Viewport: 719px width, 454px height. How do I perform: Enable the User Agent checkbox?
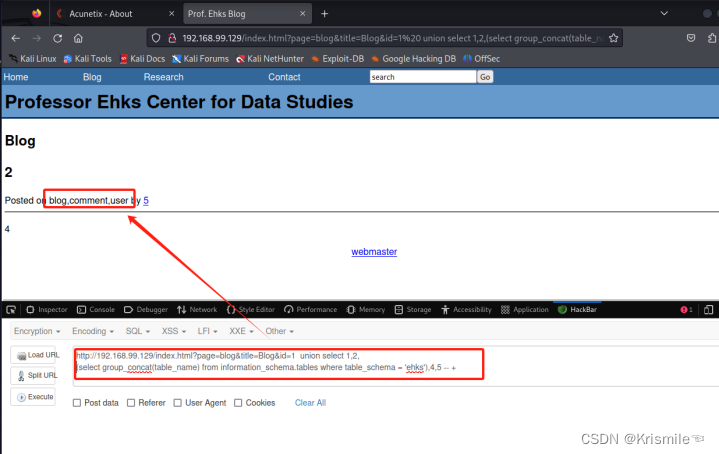177,403
